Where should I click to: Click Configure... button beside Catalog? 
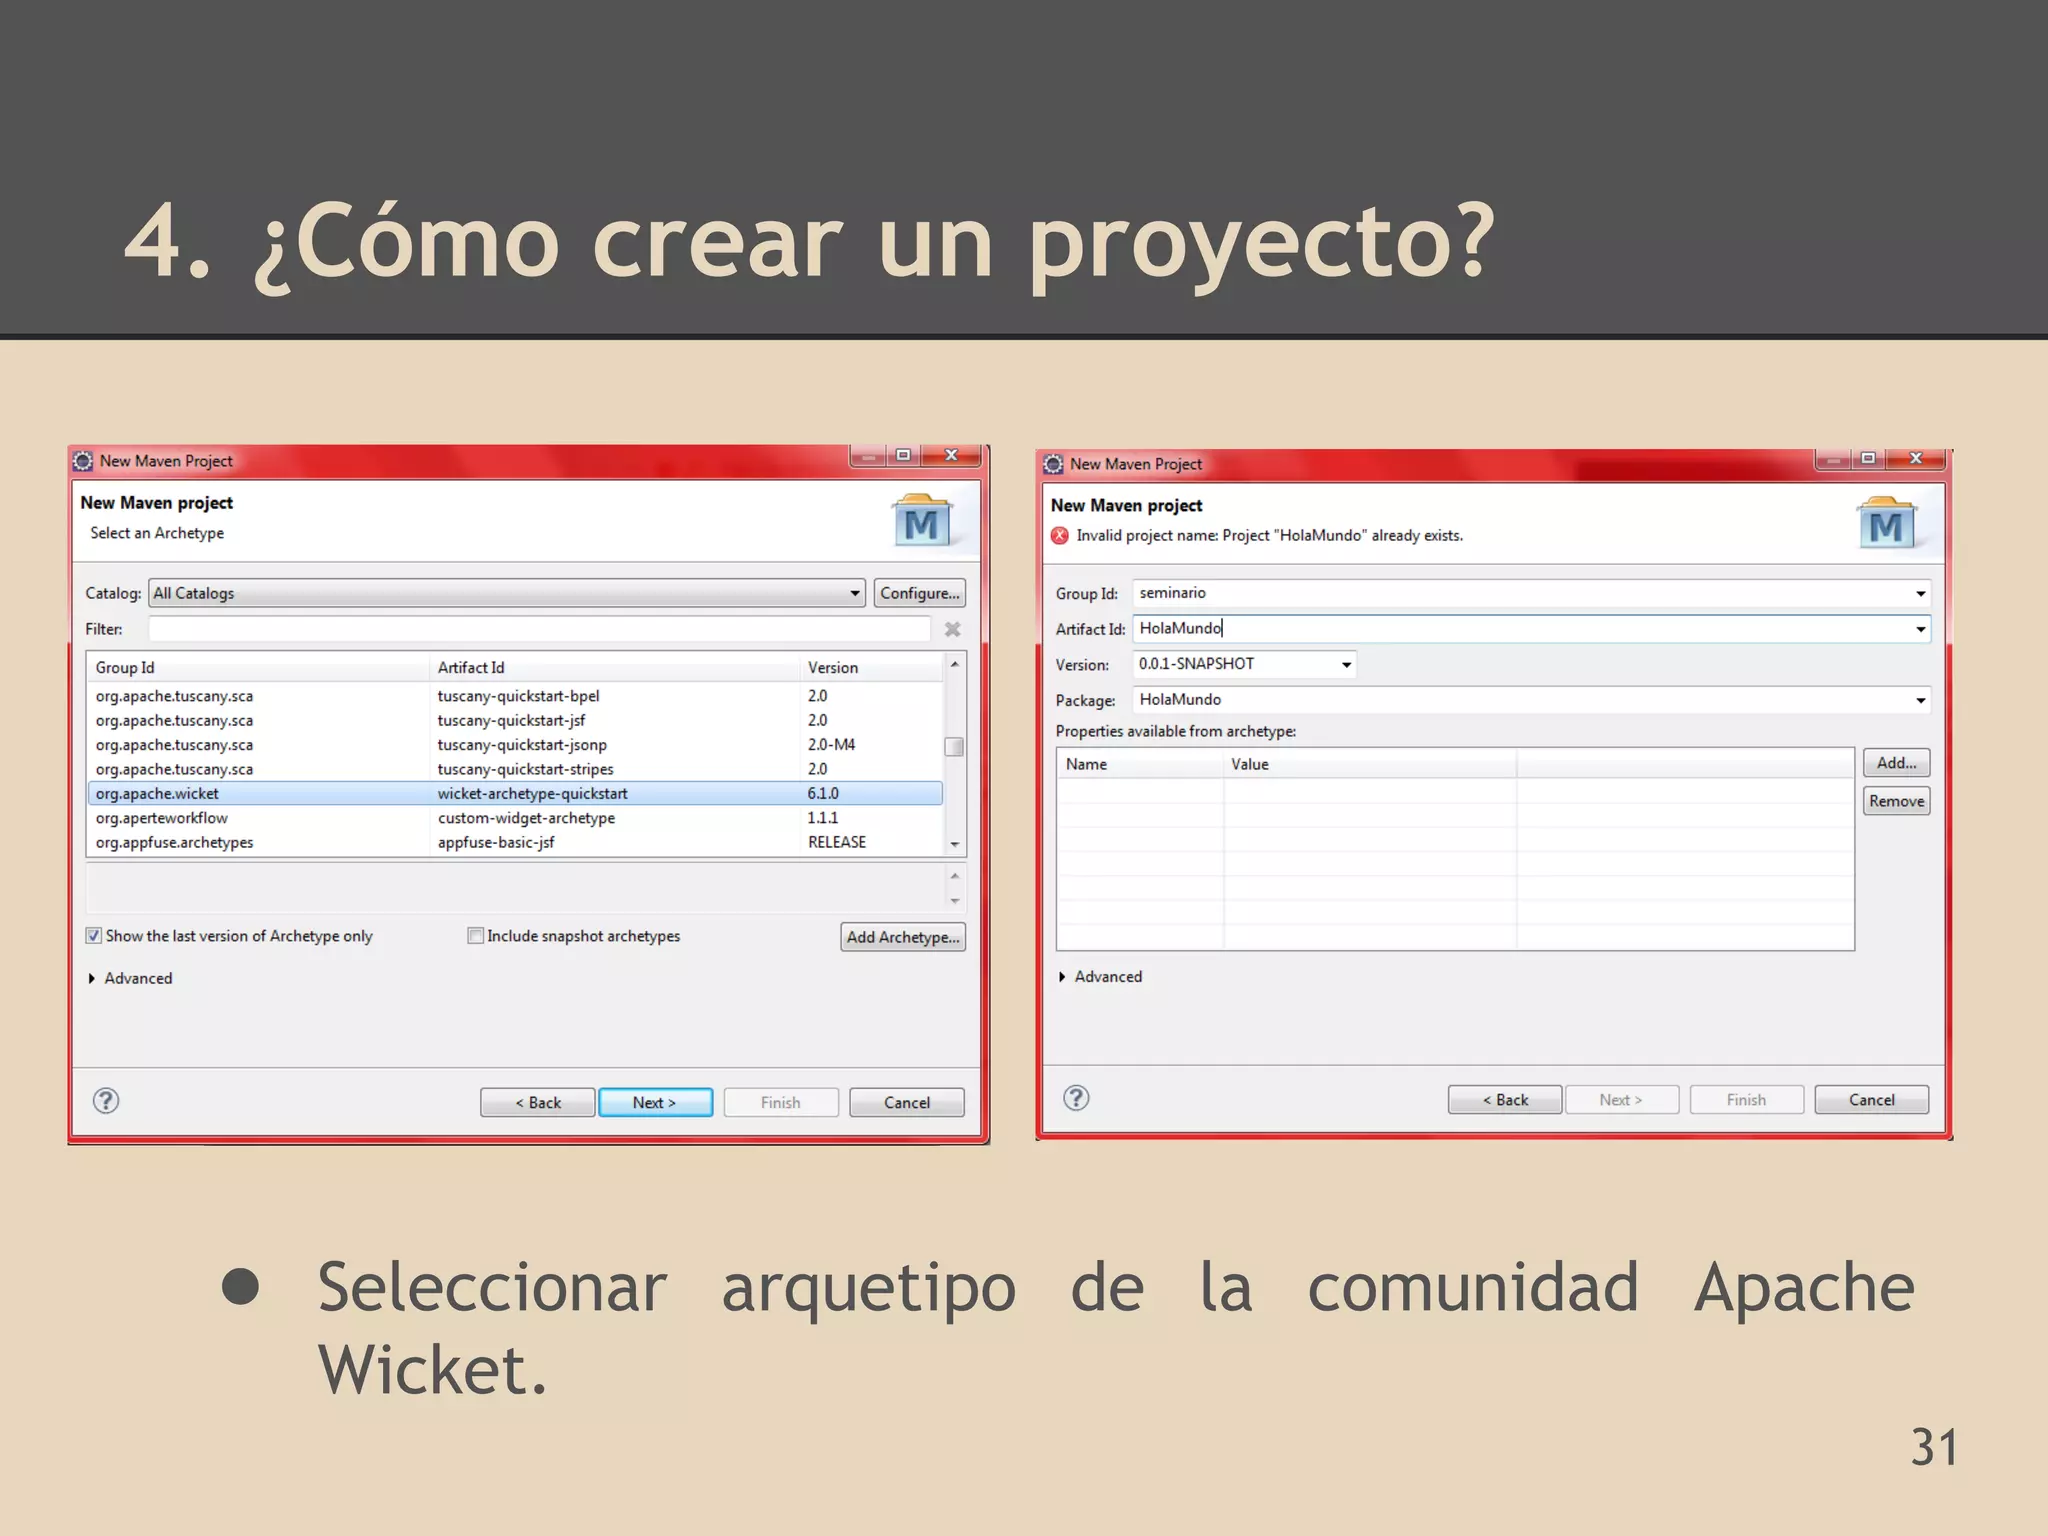(x=920, y=593)
